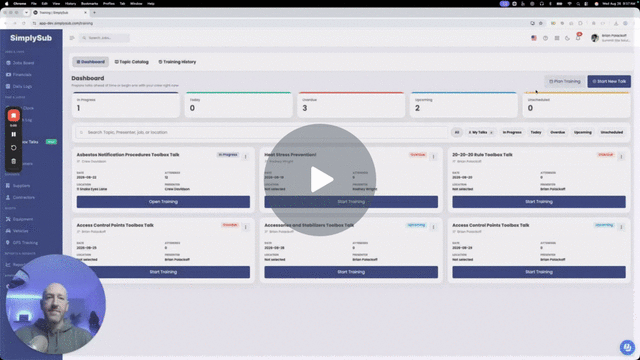Image resolution: width=640 pixels, height=360 pixels.
Task: Open the Bookmarks menu in menu bar
Action: tap(89, 4)
